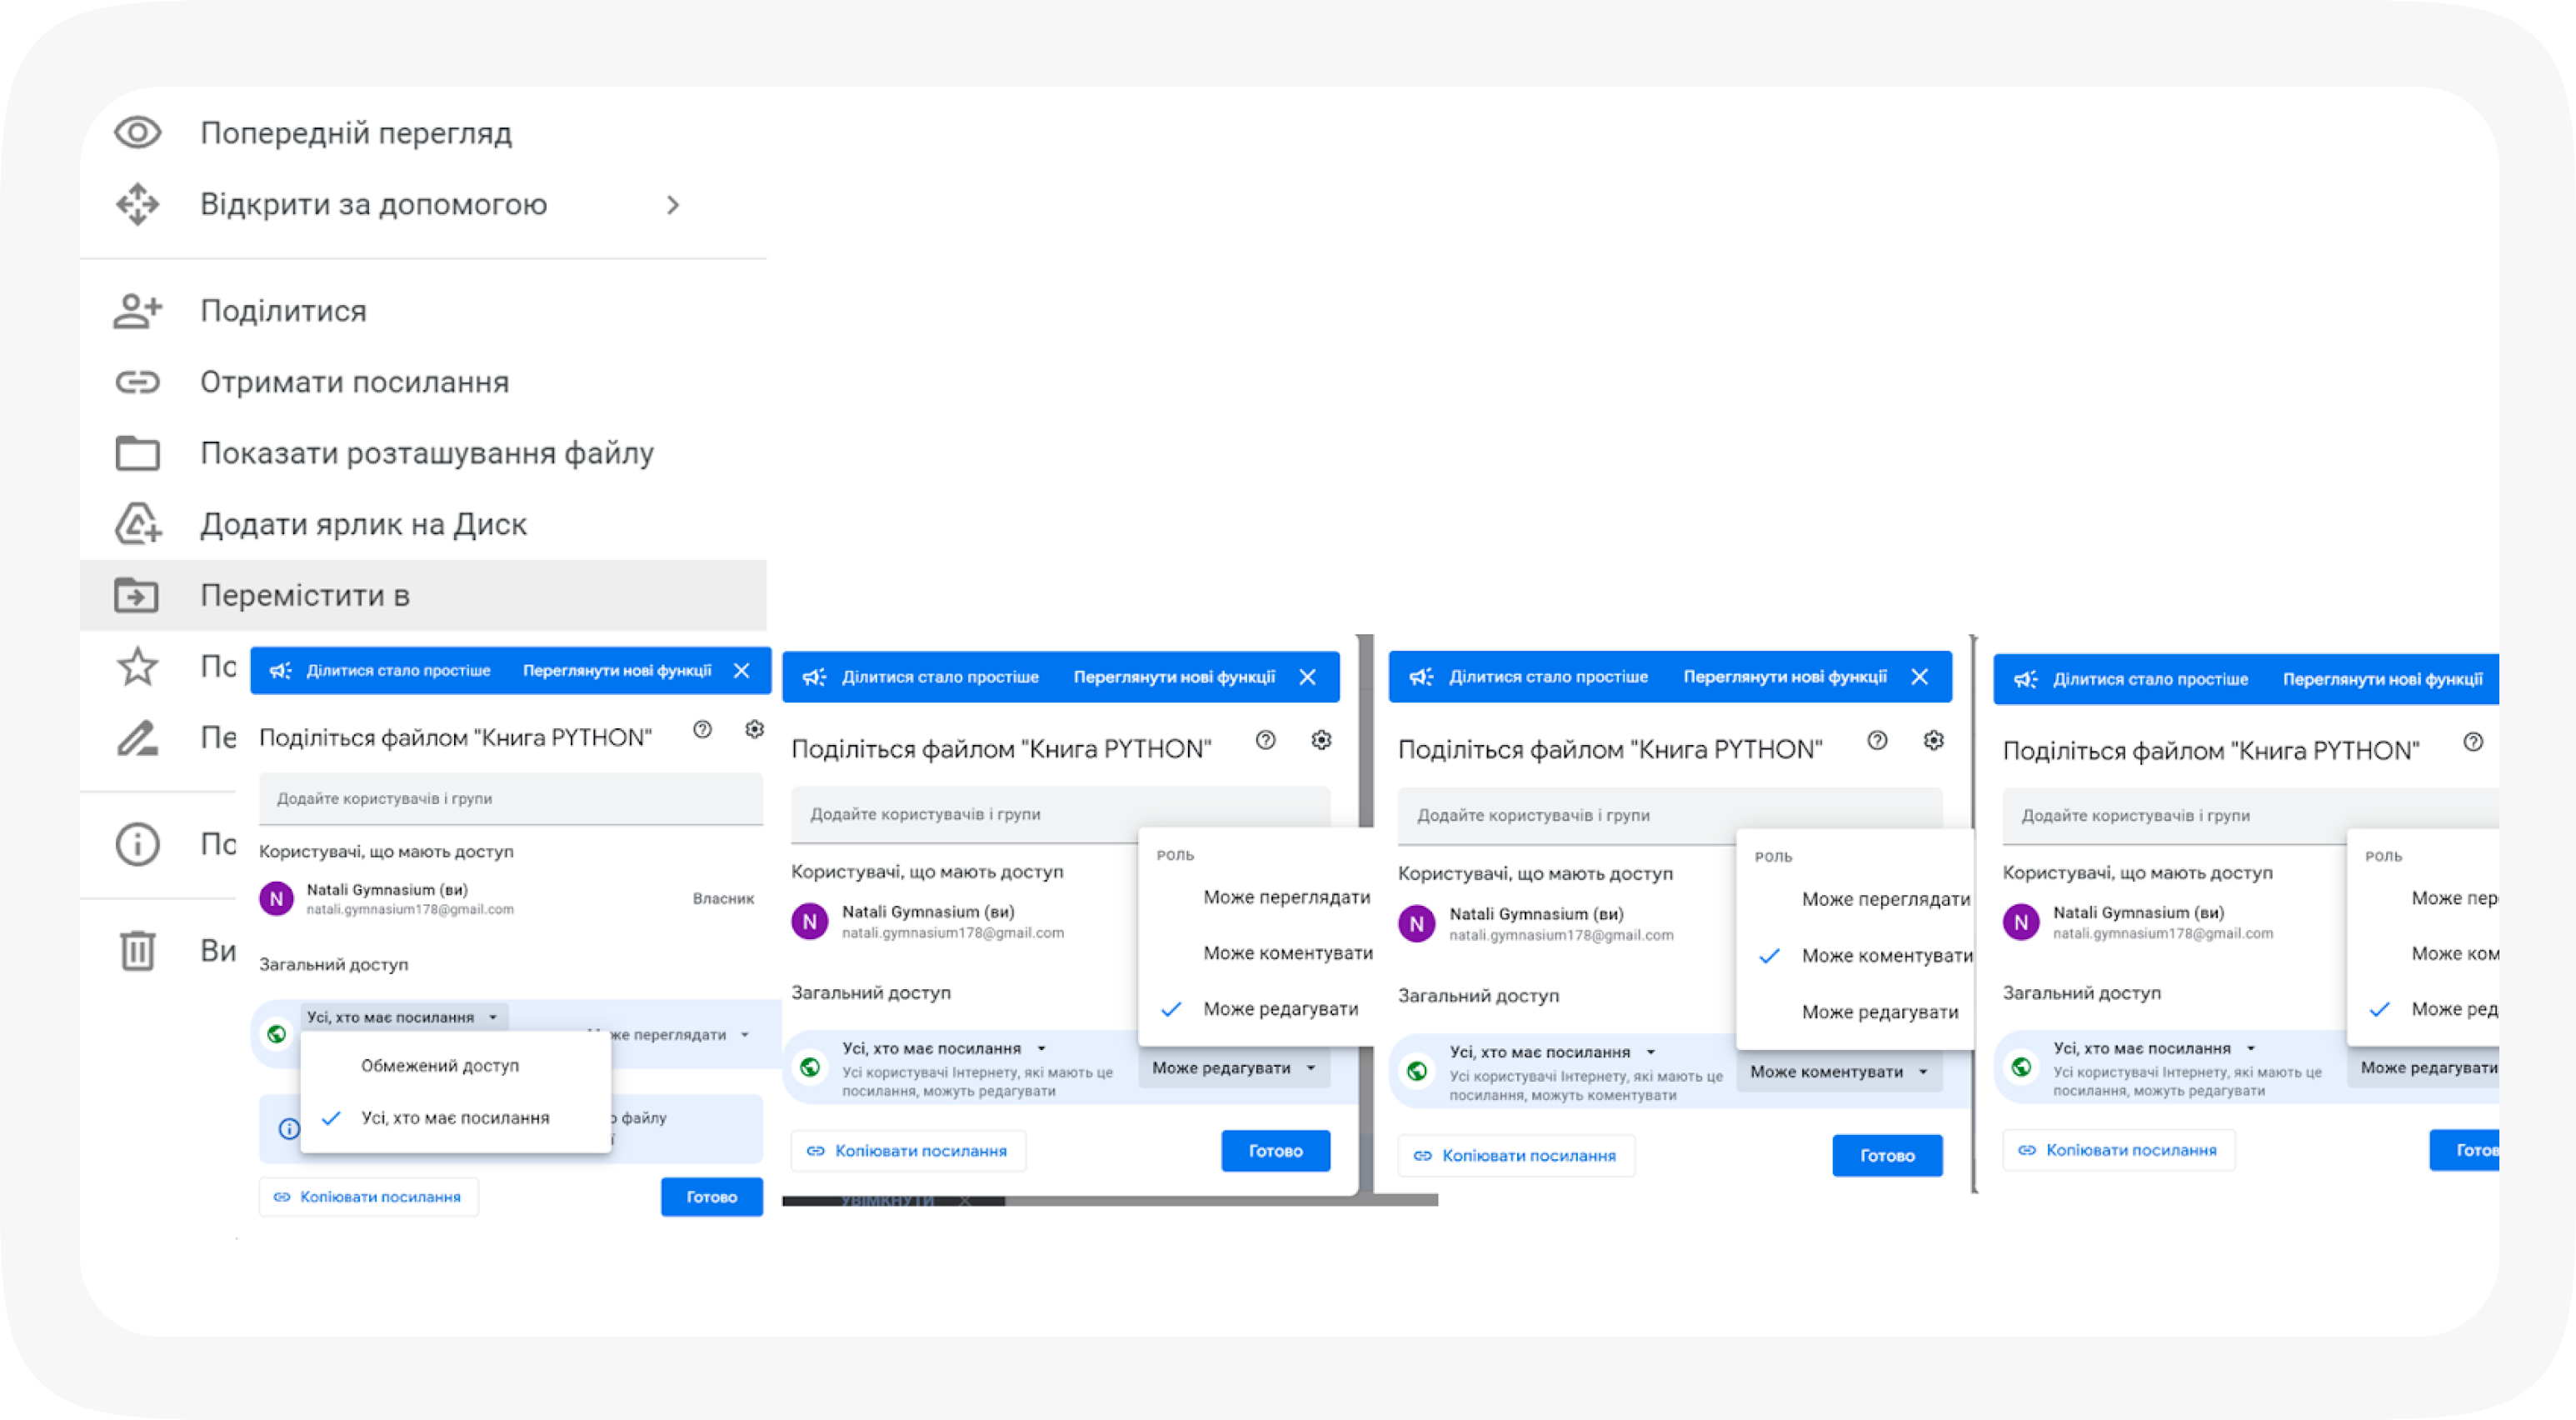Click the Поділитися person-plus icon
Image resolution: width=2576 pixels, height=1420 pixels.
pyautogui.click(x=137, y=310)
